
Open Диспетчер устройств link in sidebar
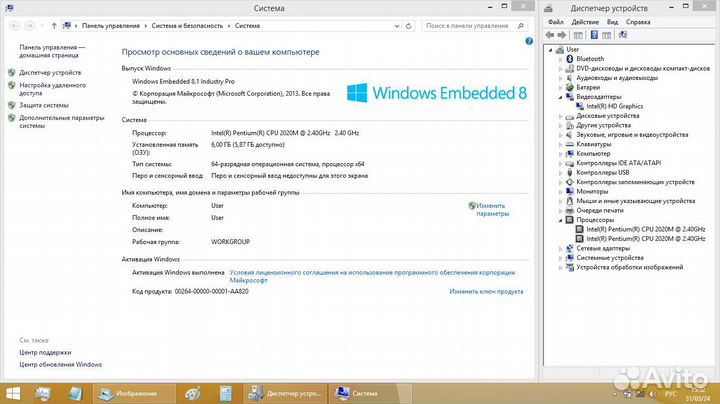pos(50,73)
